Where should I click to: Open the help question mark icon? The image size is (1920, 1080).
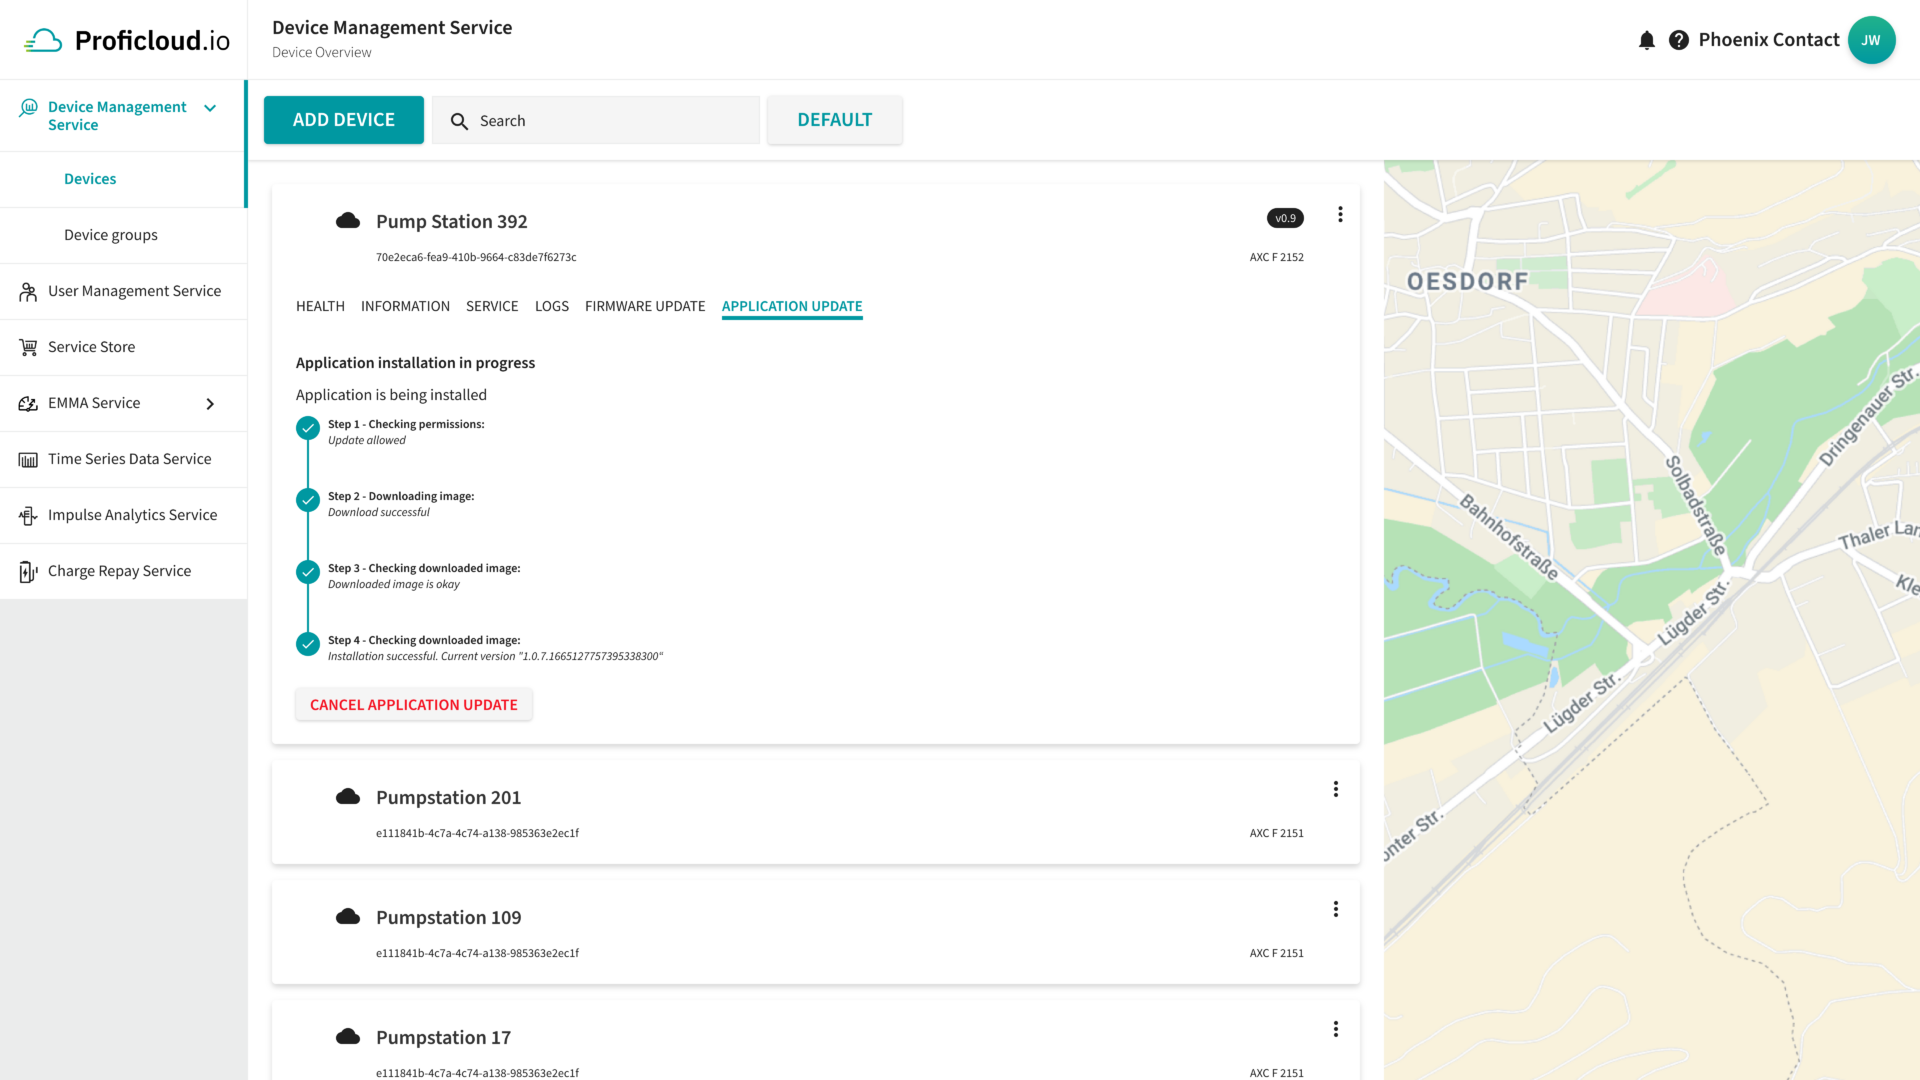[1679, 40]
